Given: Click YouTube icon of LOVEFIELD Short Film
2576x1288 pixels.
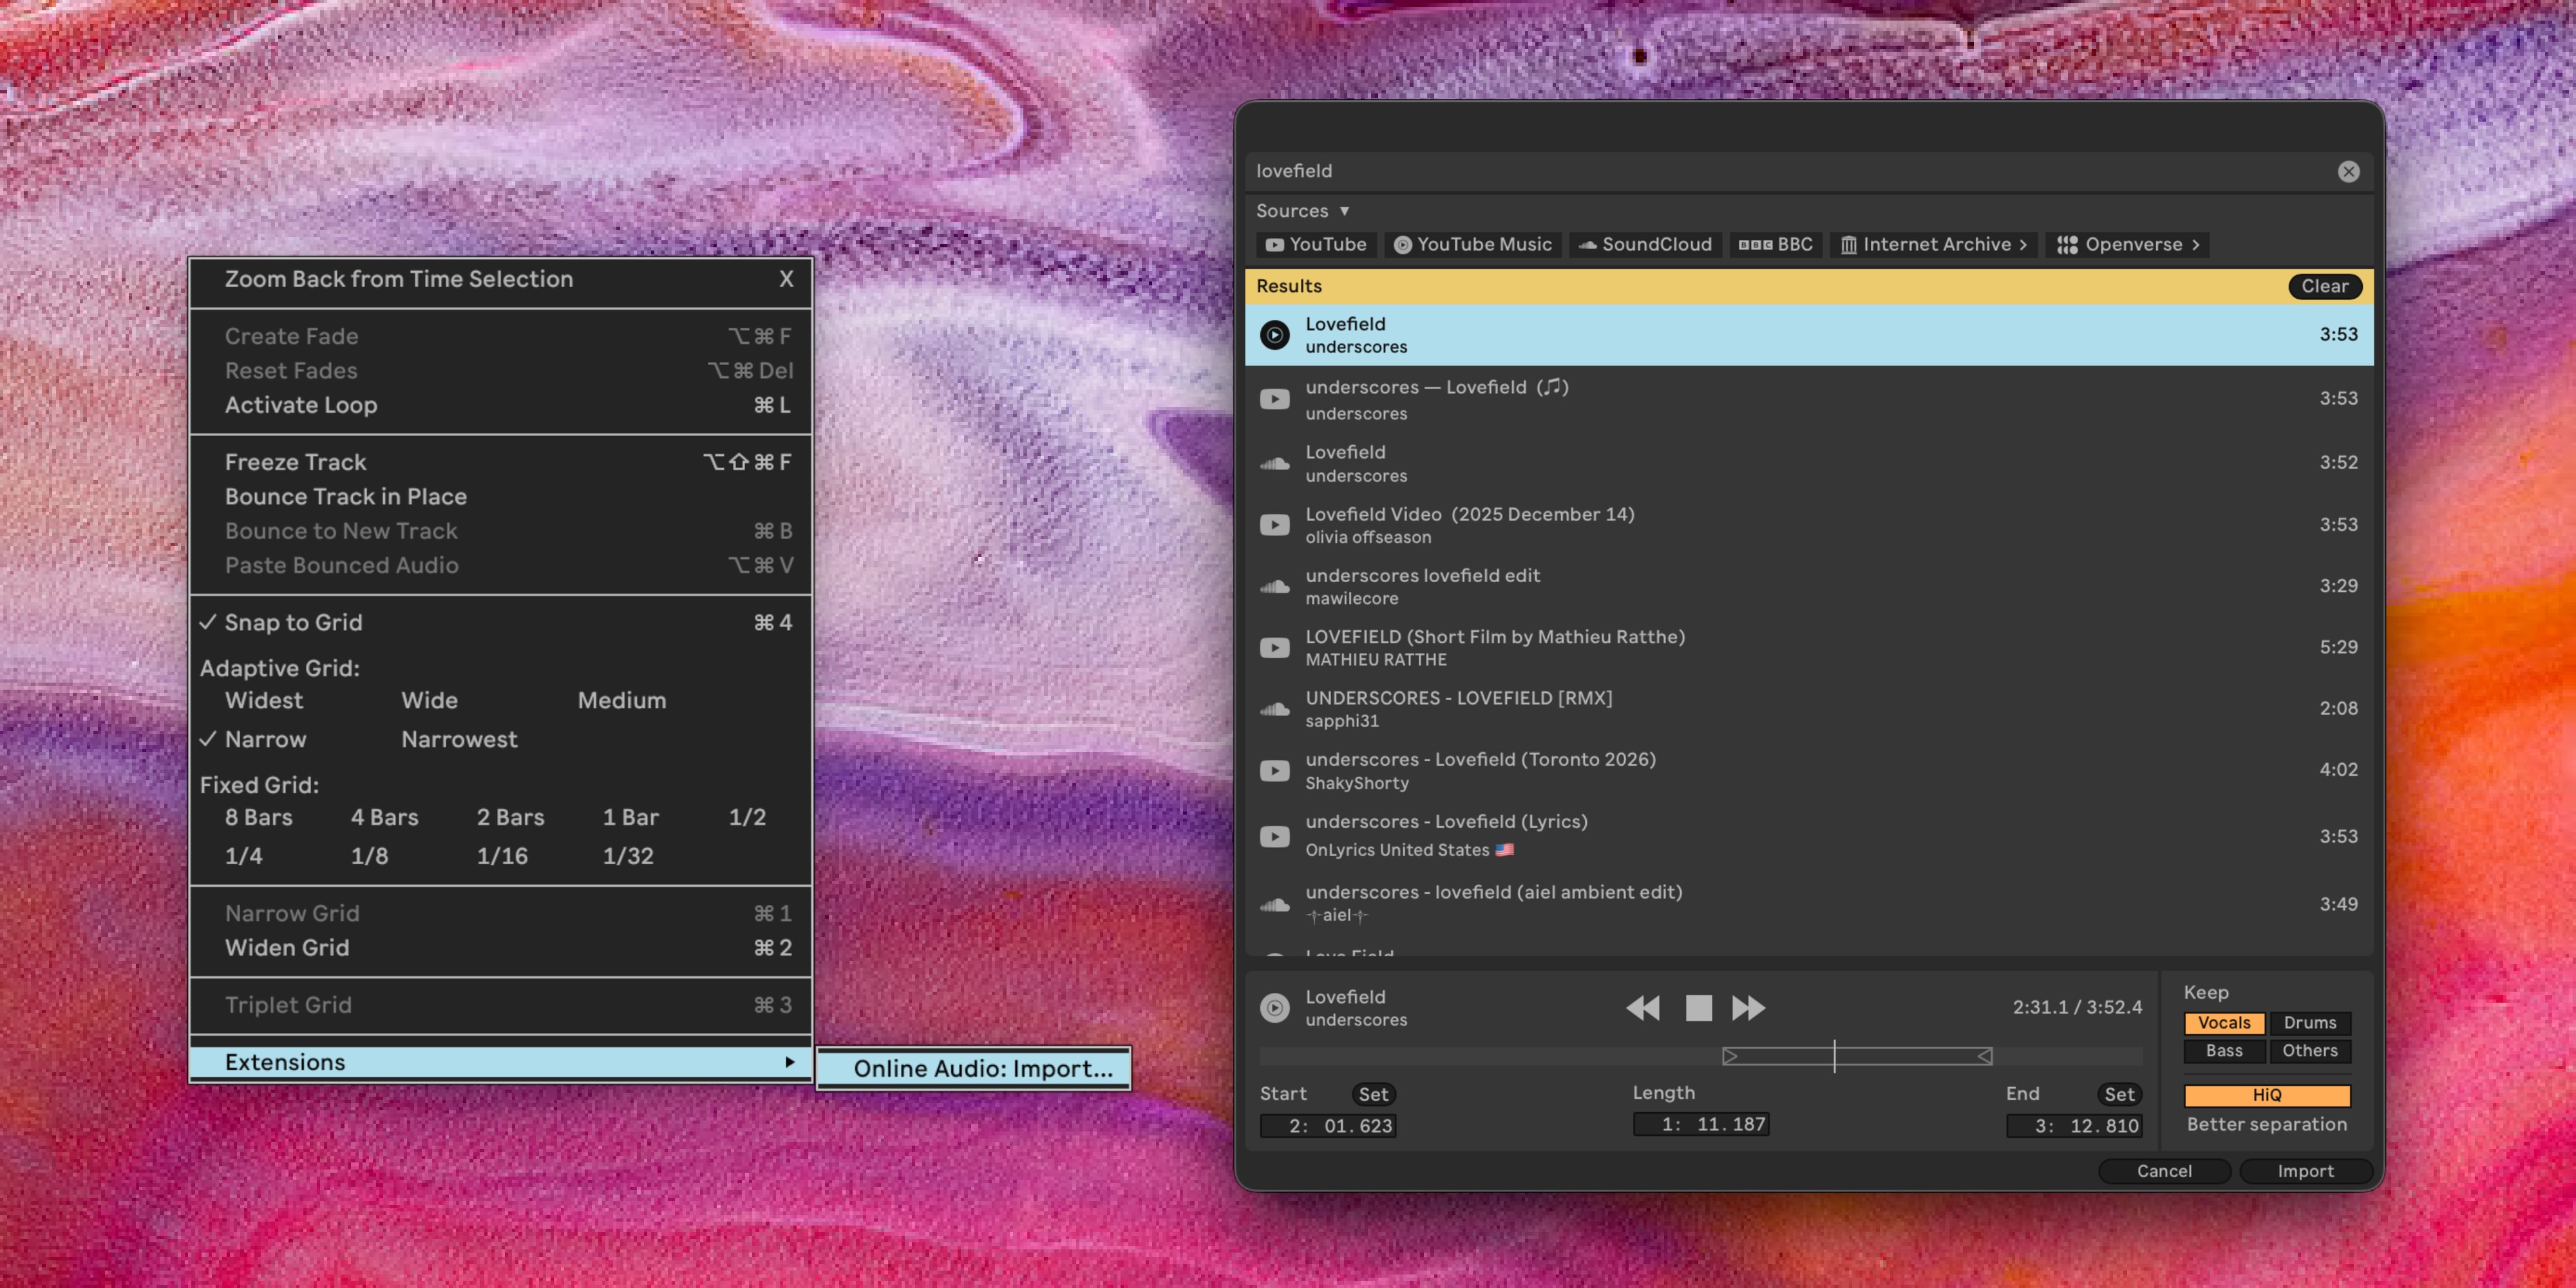Looking at the screenshot, I should [1274, 648].
